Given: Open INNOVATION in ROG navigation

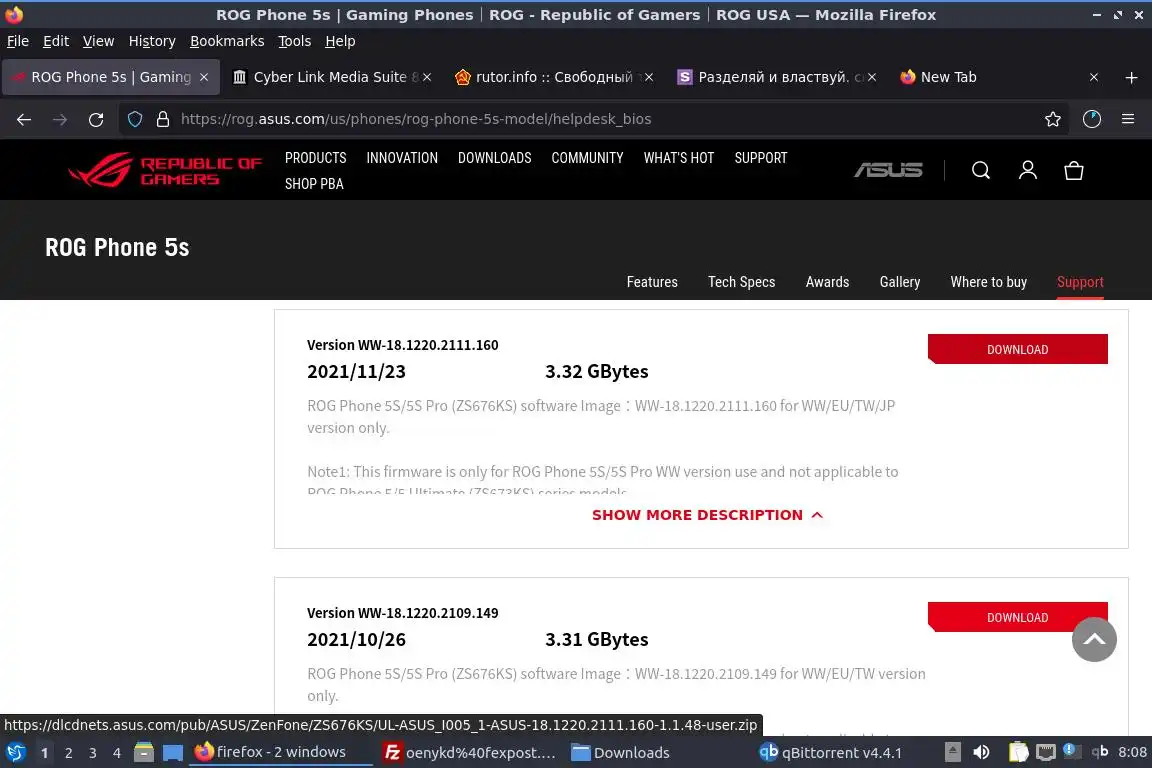Looking at the screenshot, I should coord(402,158).
